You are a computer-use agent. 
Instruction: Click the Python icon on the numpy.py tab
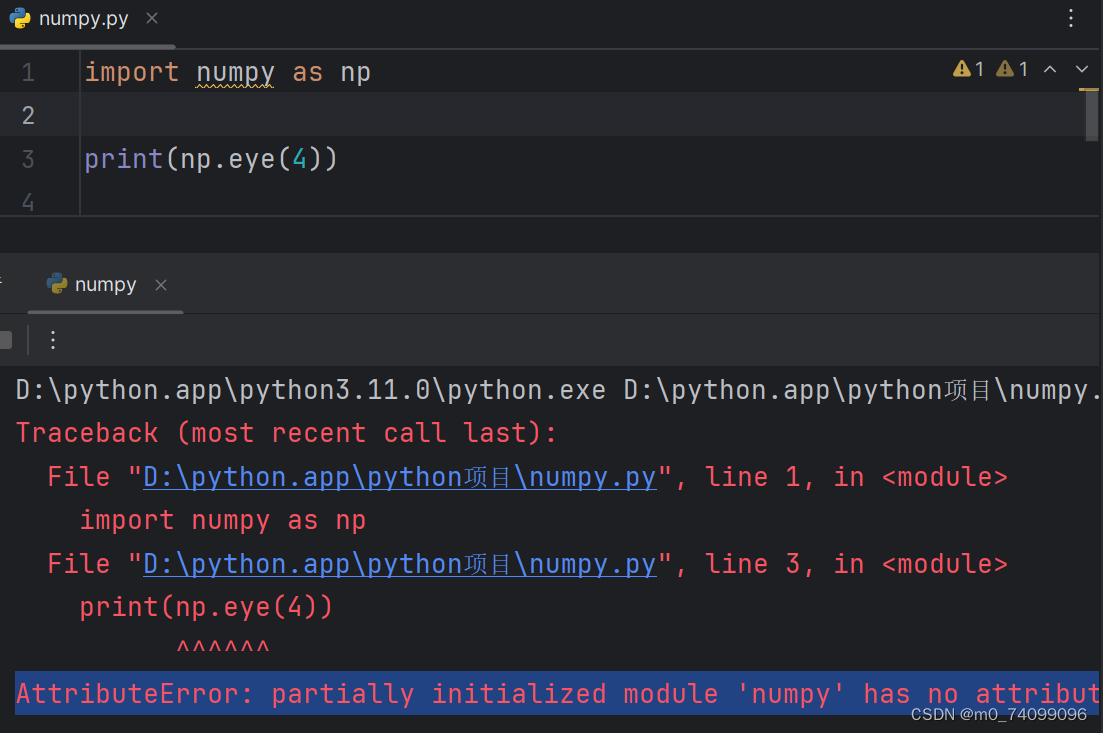pyautogui.click(x=20, y=18)
